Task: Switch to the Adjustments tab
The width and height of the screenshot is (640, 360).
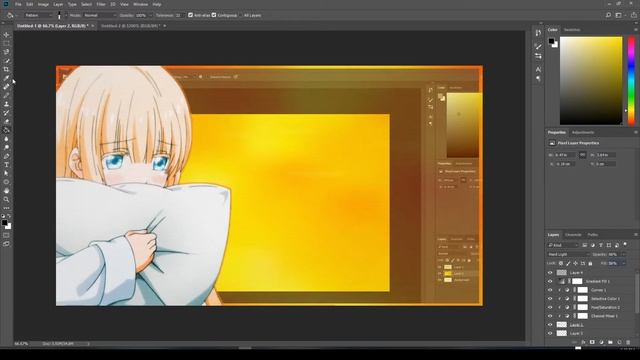Action: click(x=583, y=132)
